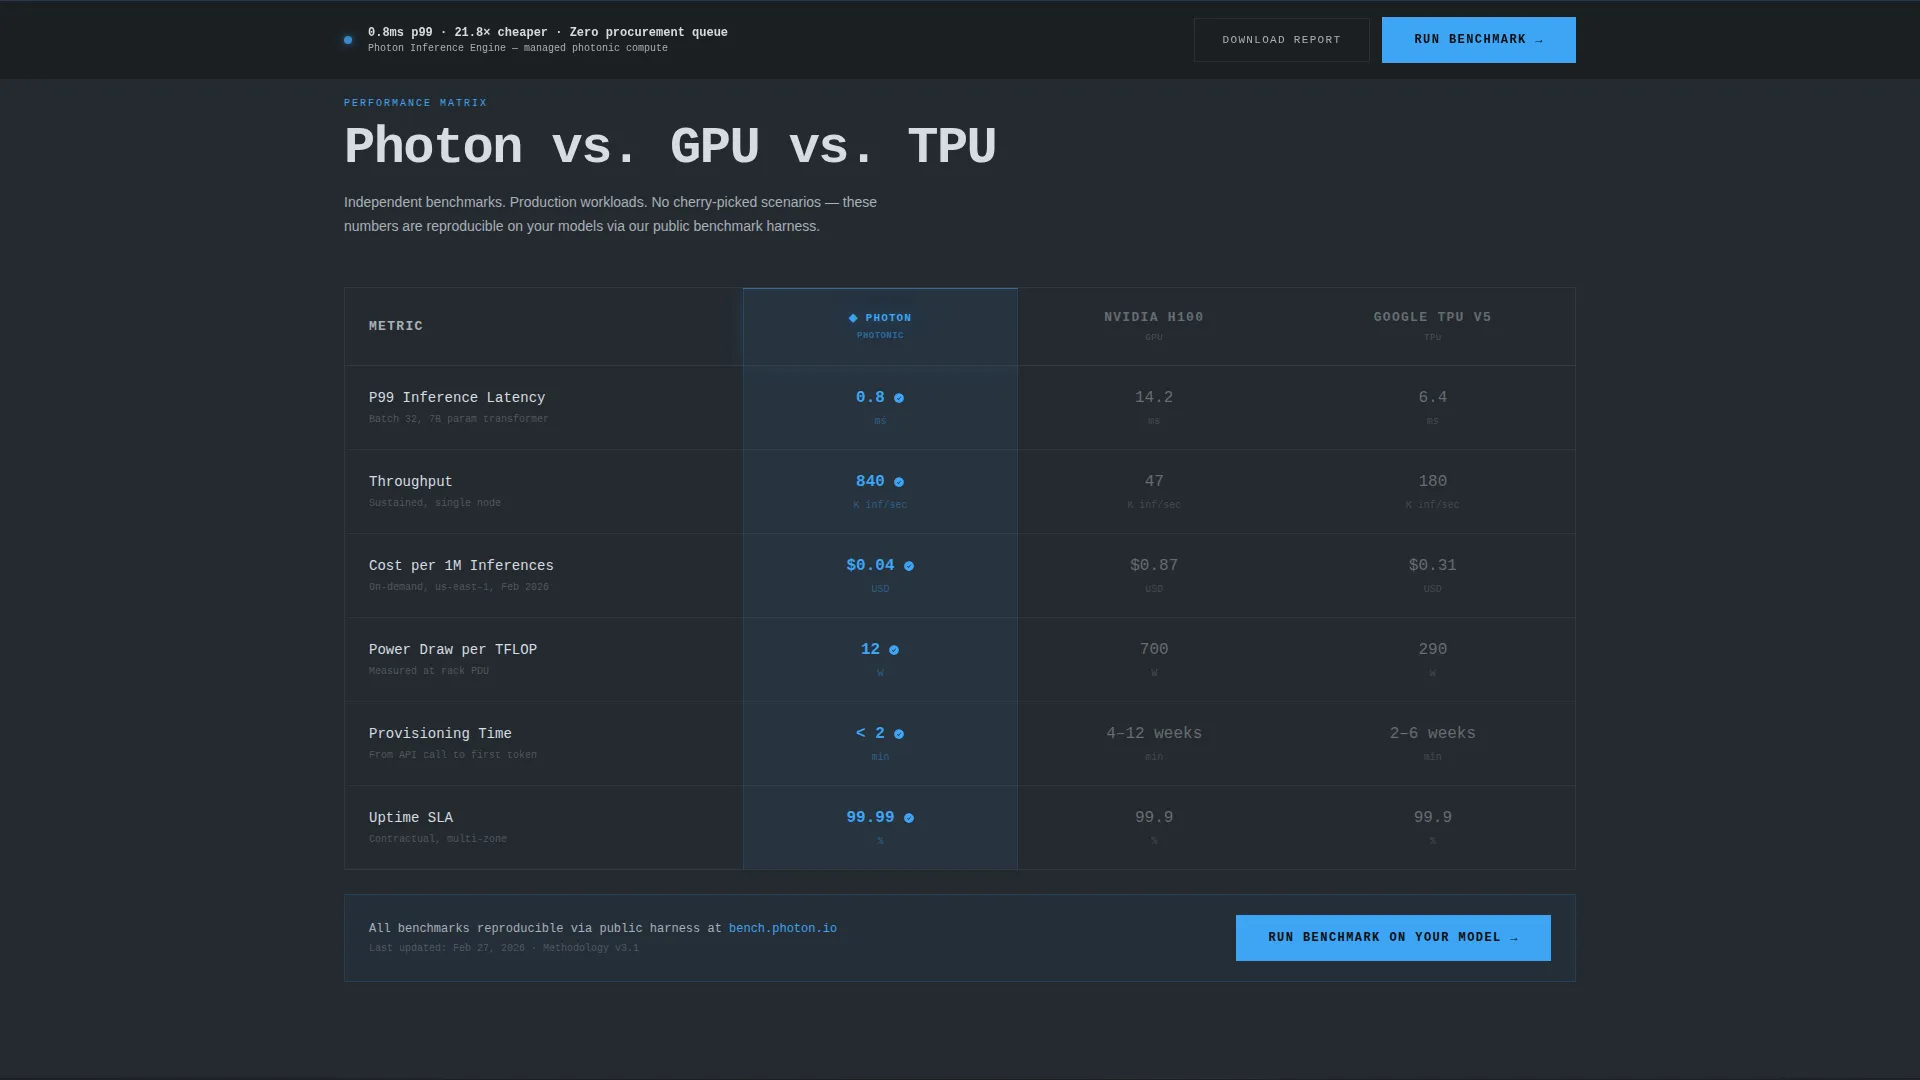Click the 99.9 NVIDIA uptime value
This screenshot has width=1920, height=1080.
1154,818
